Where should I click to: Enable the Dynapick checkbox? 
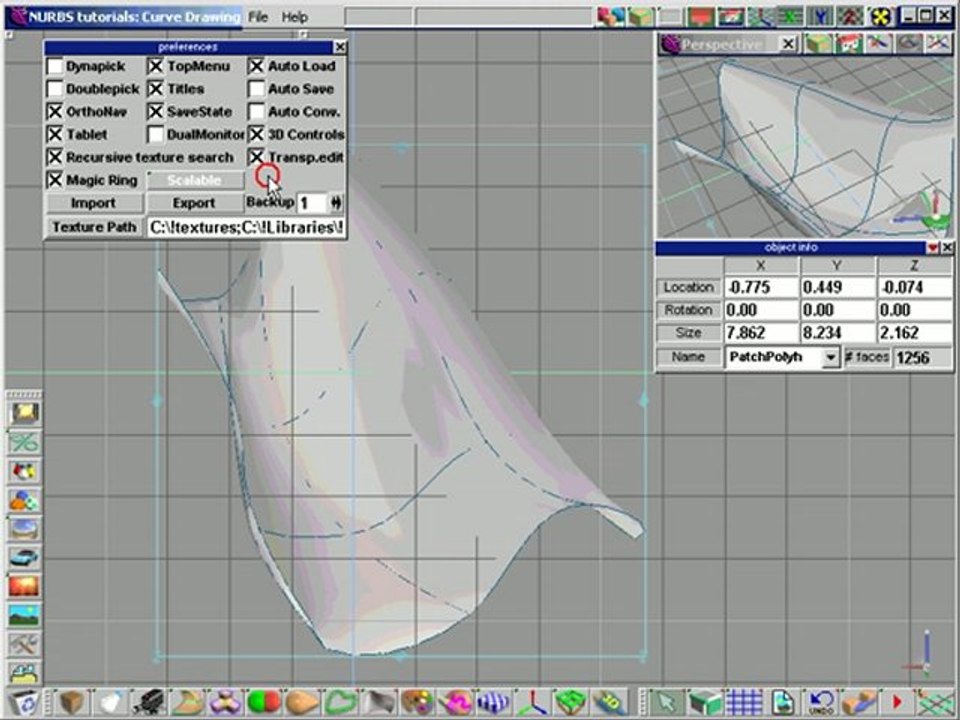coord(55,66)
